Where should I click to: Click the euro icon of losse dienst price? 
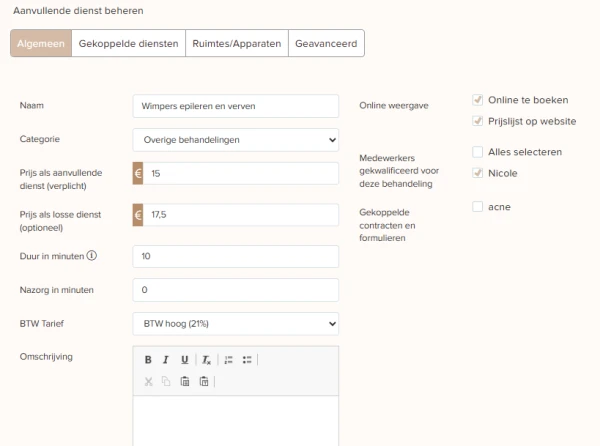point(138,215)
